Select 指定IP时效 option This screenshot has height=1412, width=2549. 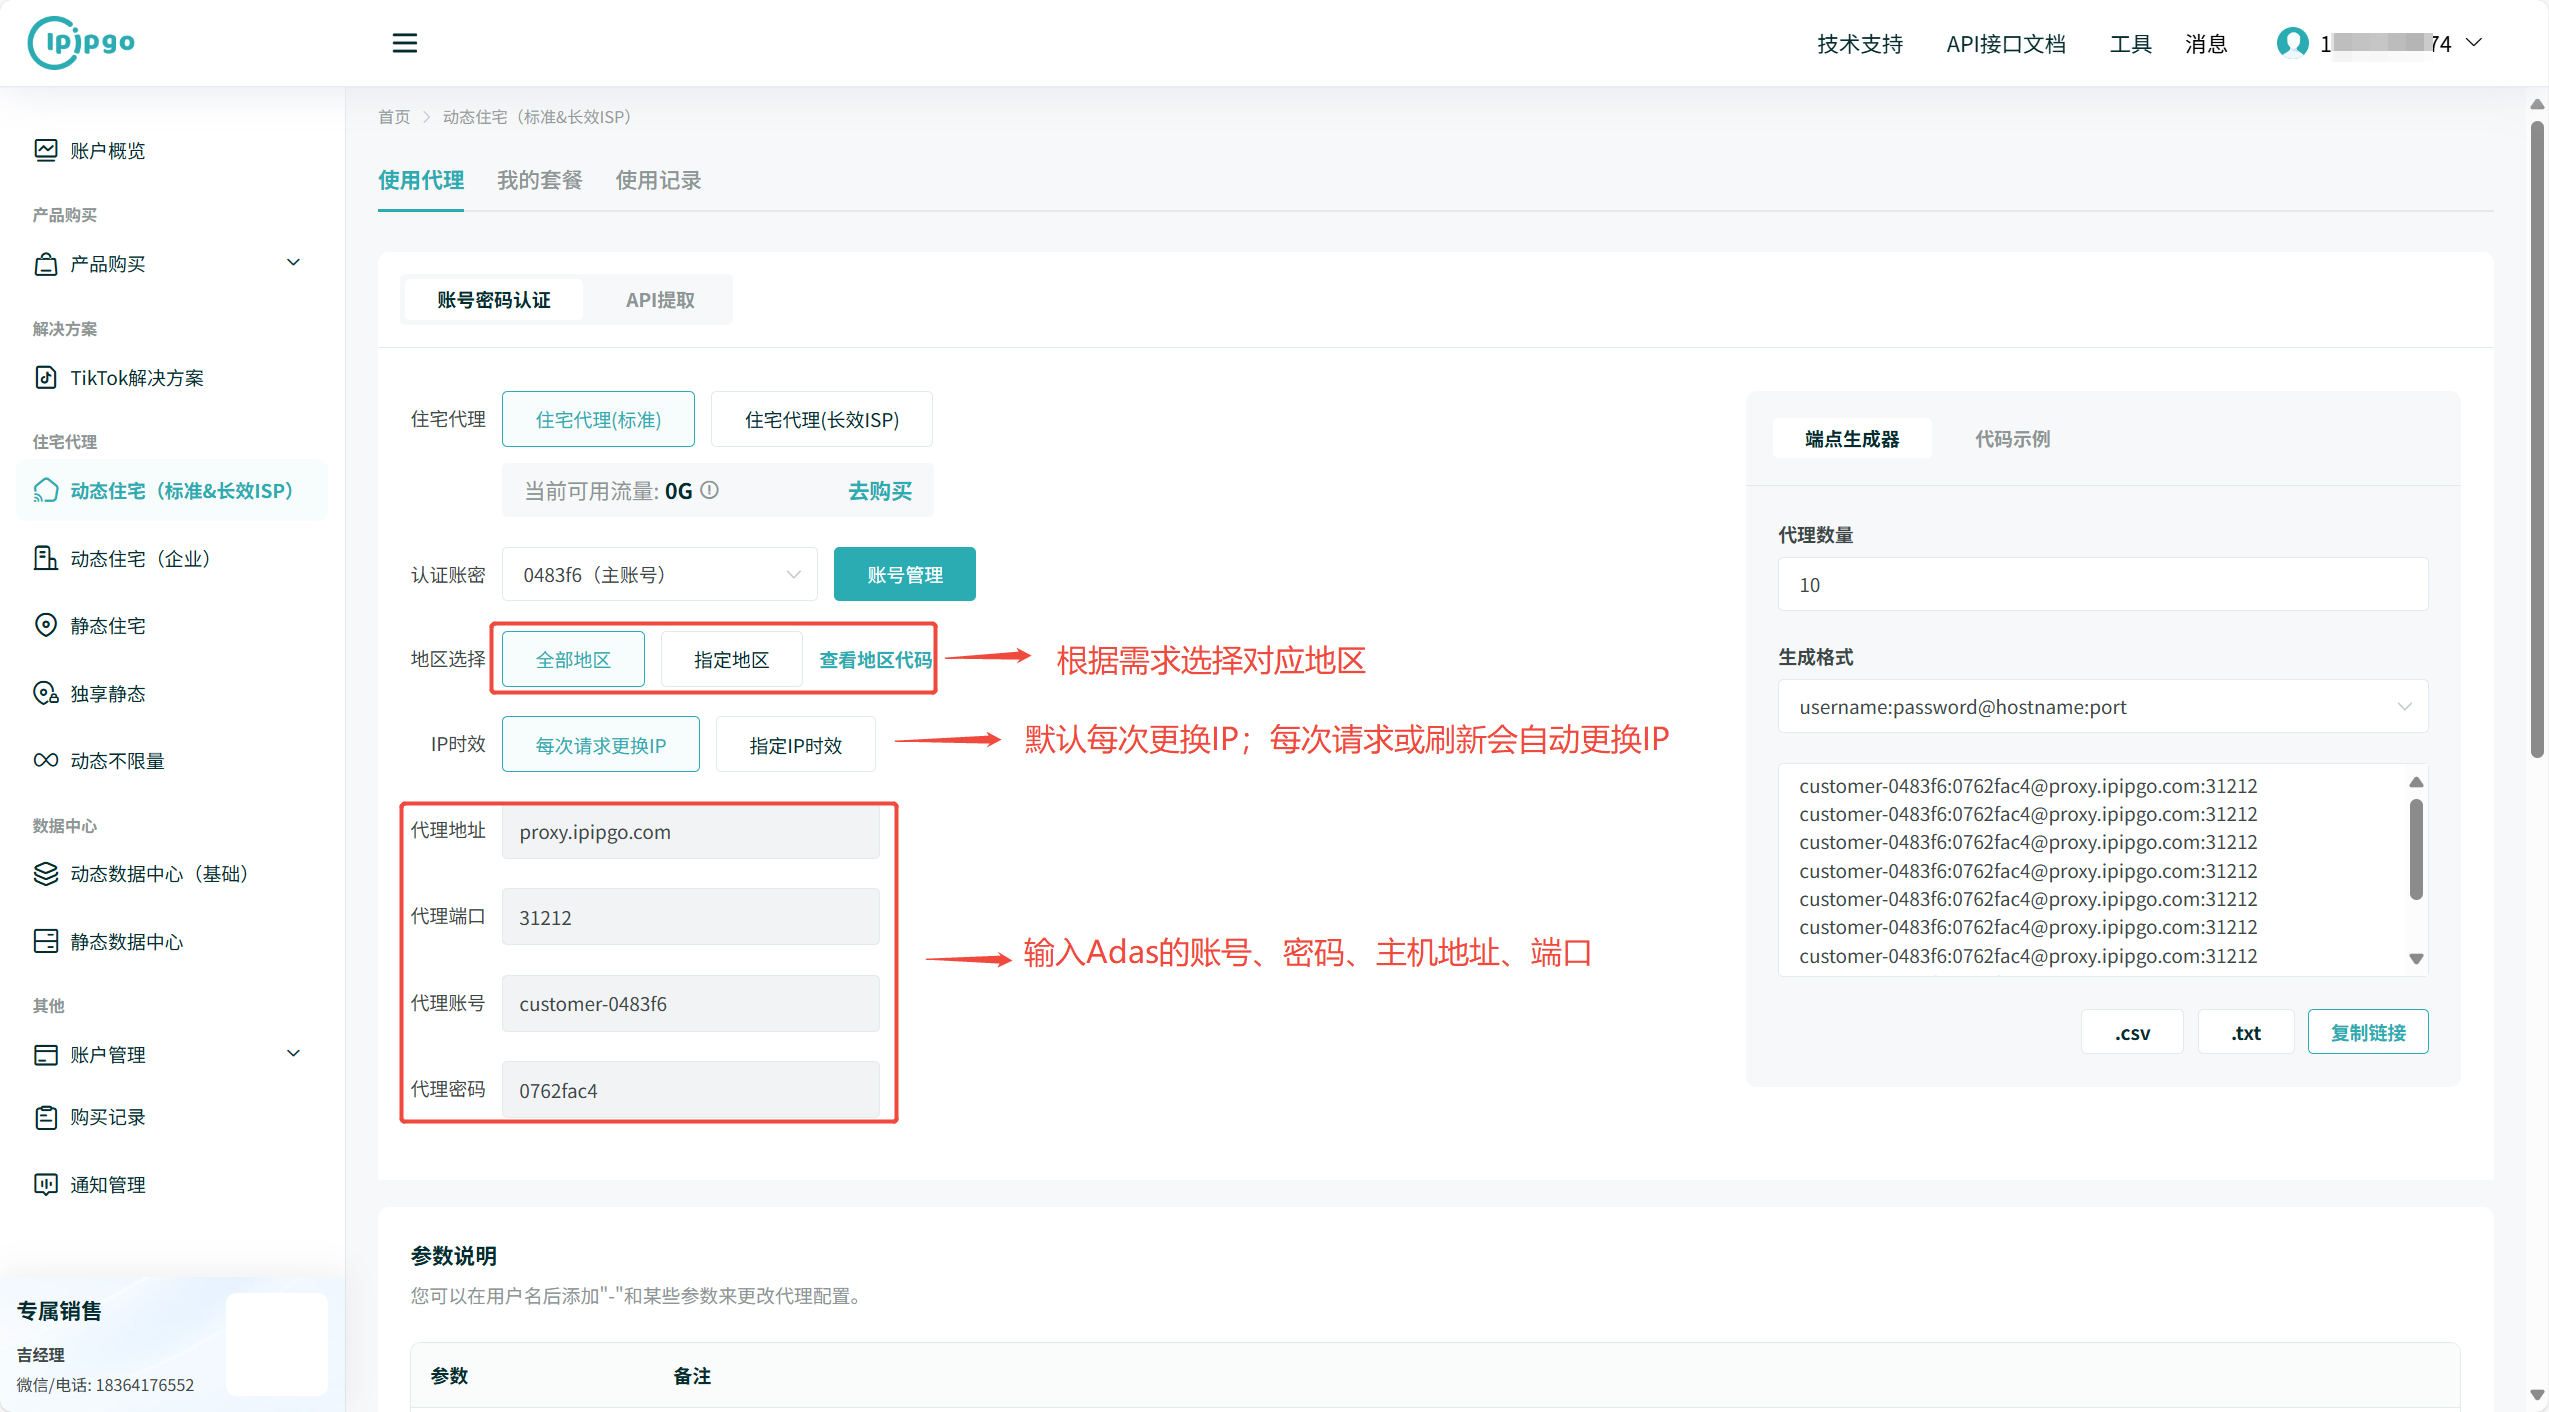tap(795, 745)
